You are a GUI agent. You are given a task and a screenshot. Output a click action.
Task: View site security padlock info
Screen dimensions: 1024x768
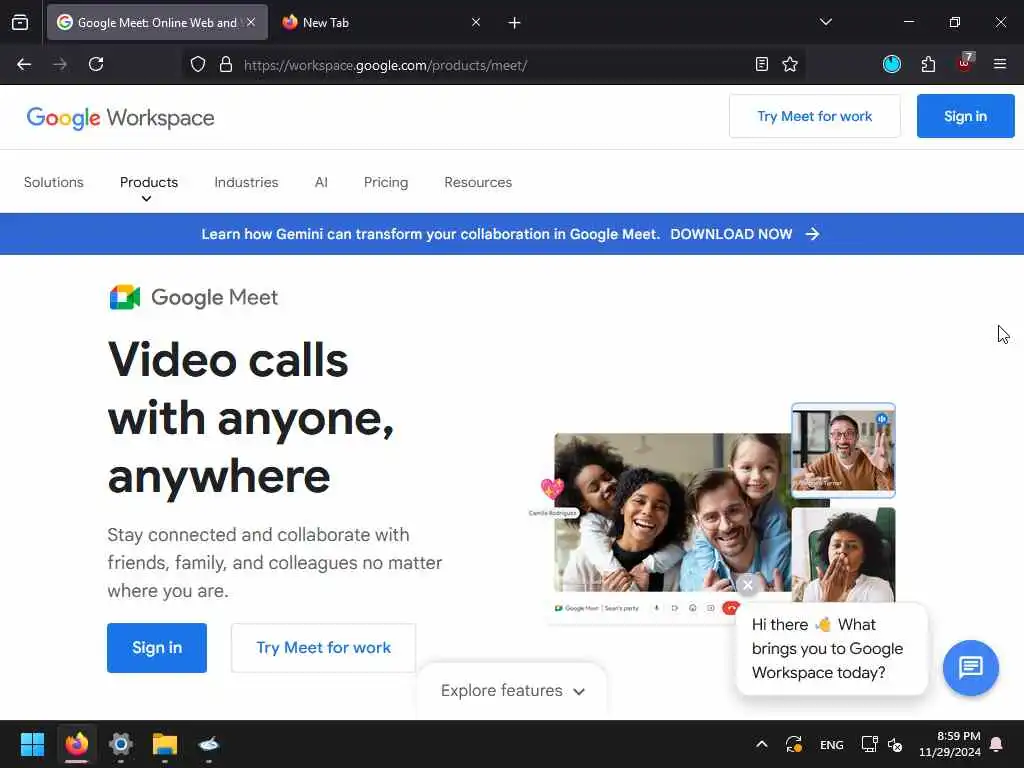click(x=226, y=64)
